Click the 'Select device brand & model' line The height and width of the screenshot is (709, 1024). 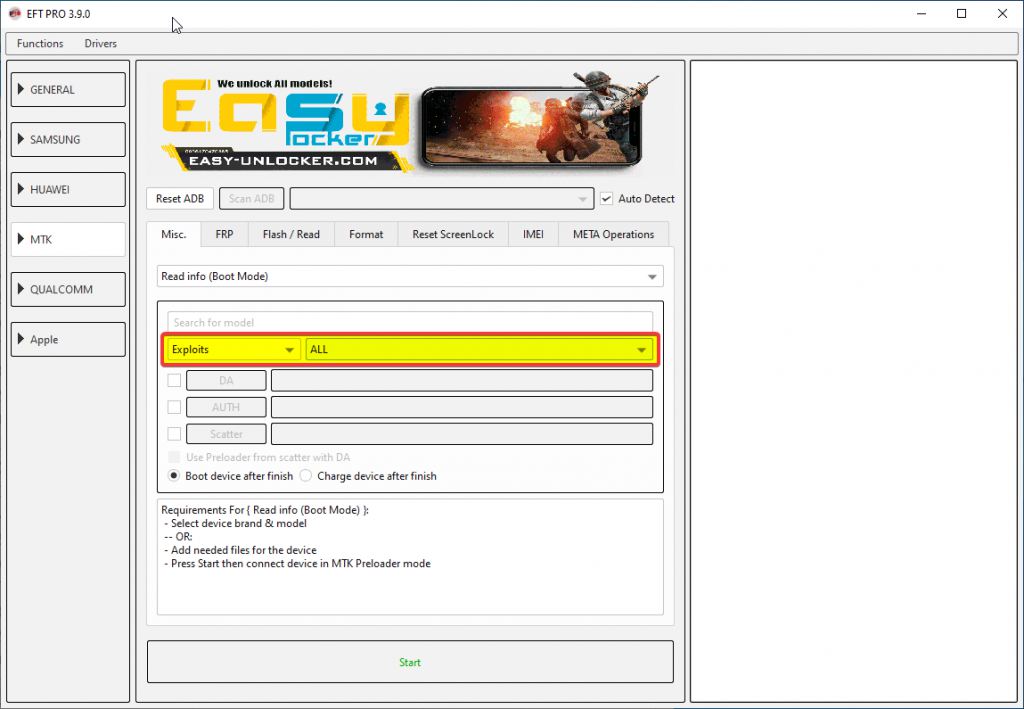[236, 523]
